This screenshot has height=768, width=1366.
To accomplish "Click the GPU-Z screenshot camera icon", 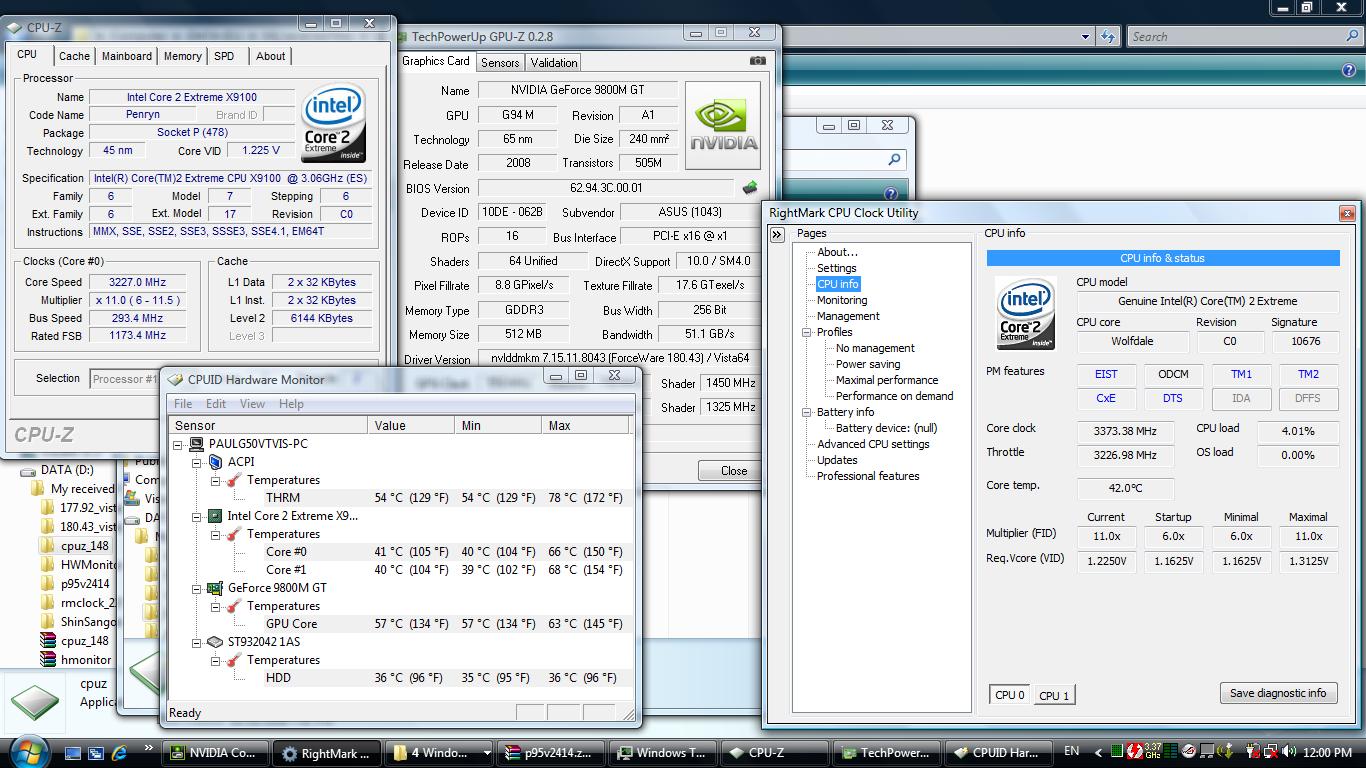I will (x=758, y=61).
